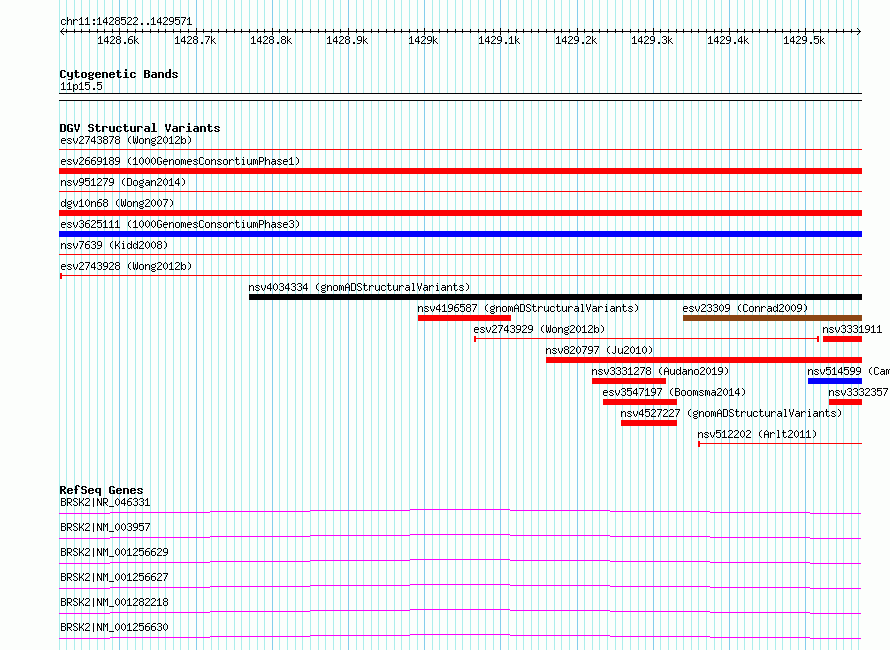Select the Cytogenetic Bands track title
Viewport: 890px width, 650px height.
click(119, 74)
